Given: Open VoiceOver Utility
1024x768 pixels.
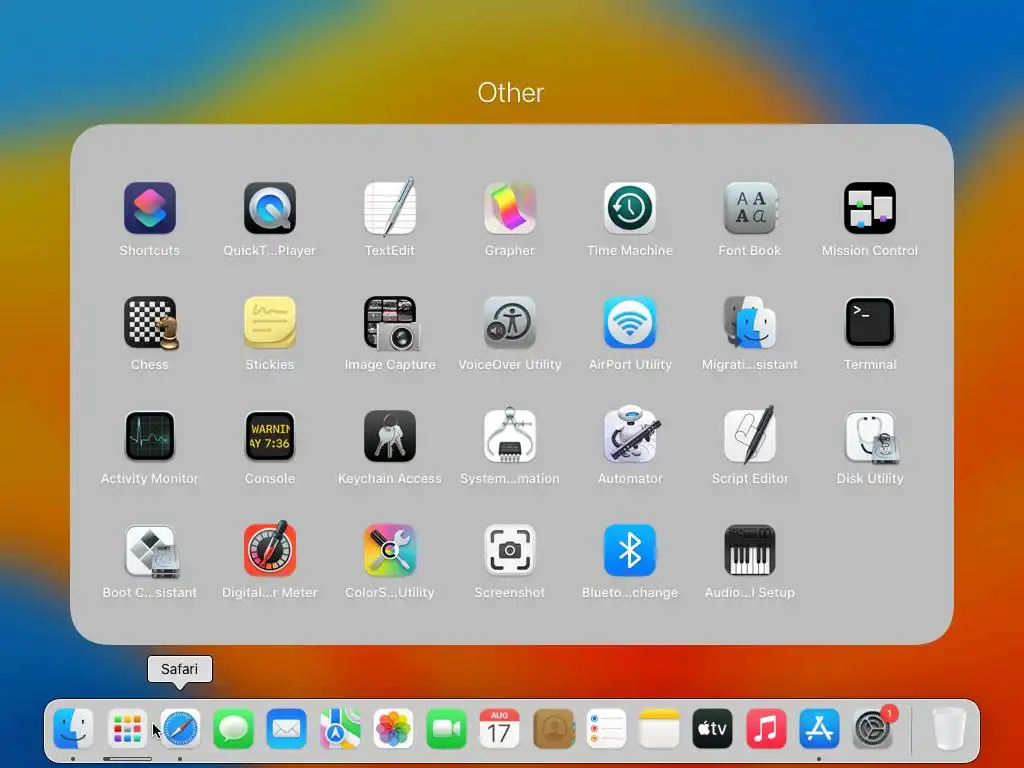Looking at the screenshot, I should (510, 323).
